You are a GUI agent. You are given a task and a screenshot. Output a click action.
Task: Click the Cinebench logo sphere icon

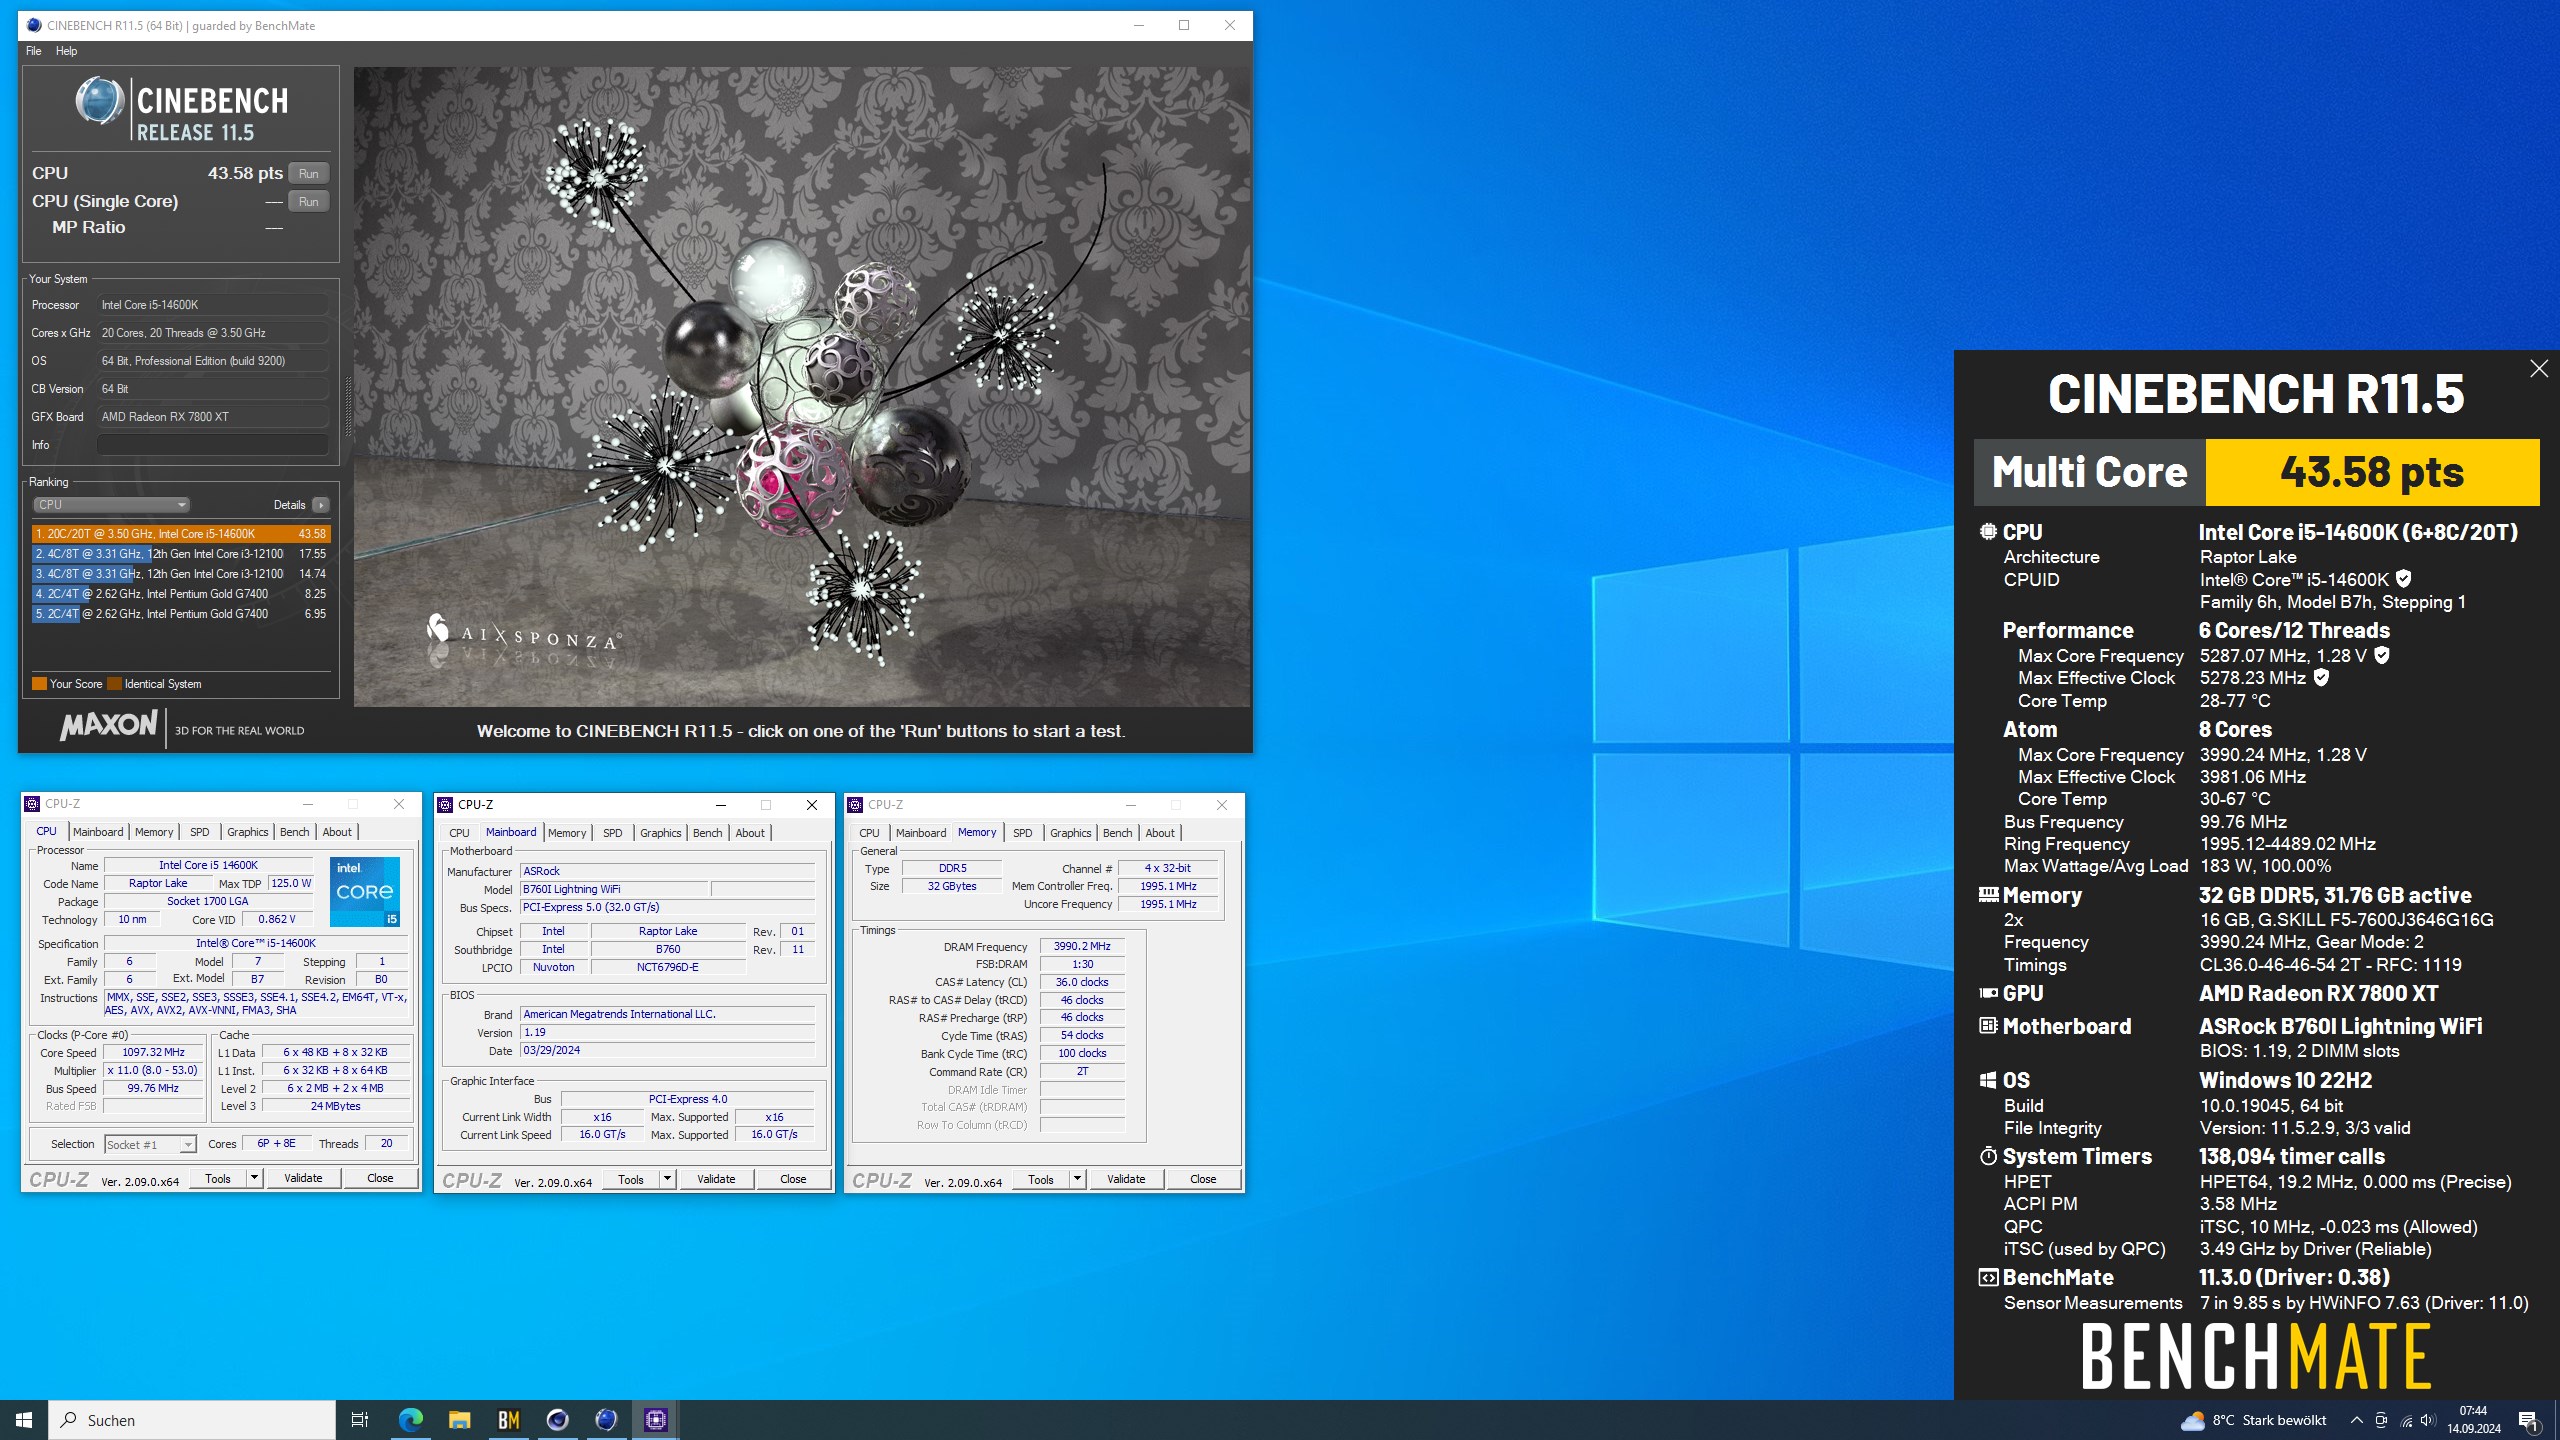99,101
